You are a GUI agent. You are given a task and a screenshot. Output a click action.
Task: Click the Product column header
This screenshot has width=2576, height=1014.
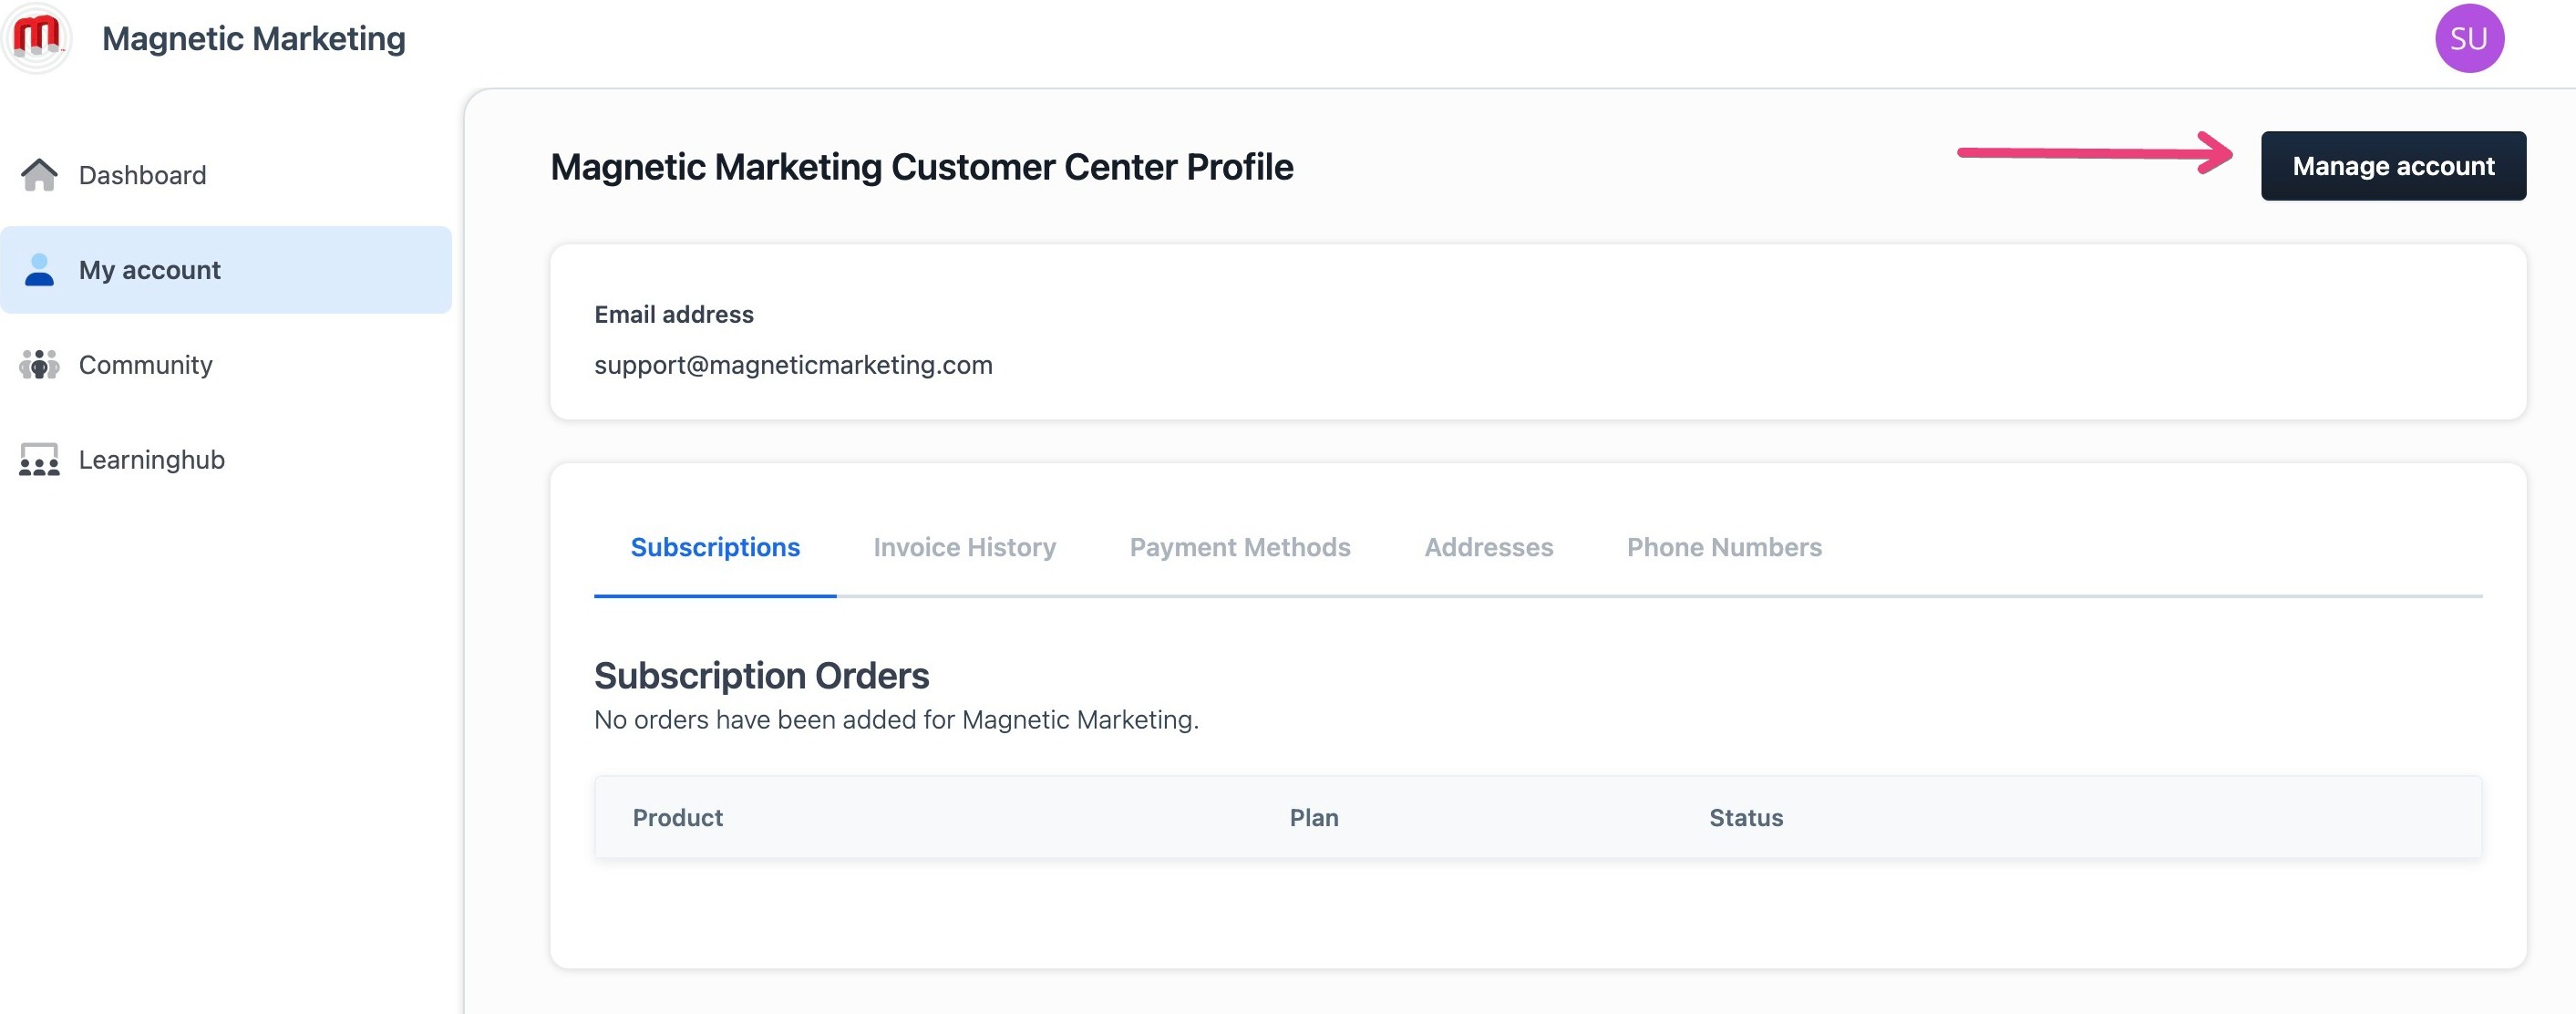[677, 818]
